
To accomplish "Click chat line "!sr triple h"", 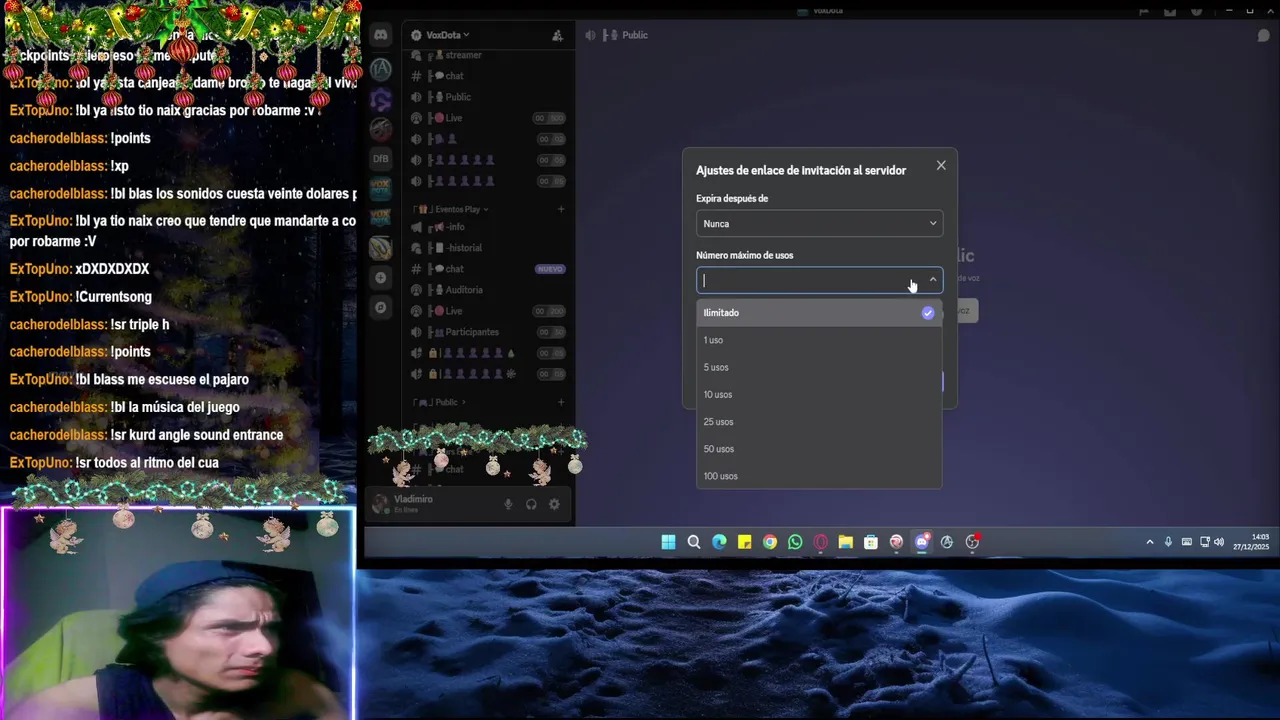I will point(140,325).
